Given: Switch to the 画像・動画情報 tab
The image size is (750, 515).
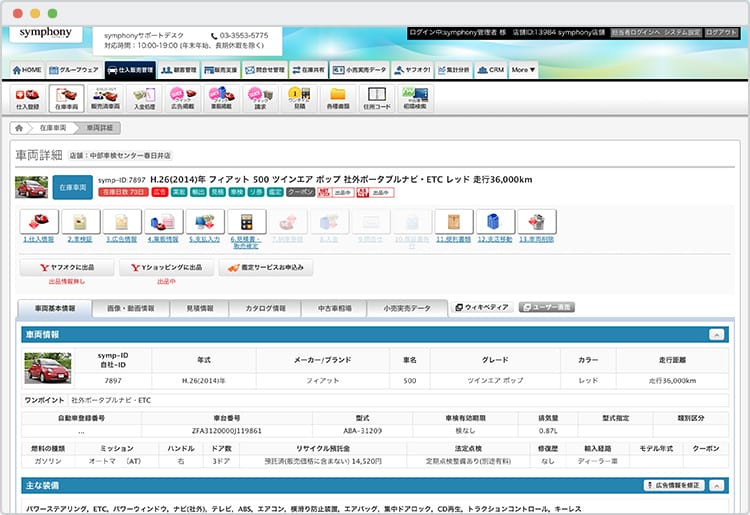Looking at the screenshot, I should tap(133, 308).
